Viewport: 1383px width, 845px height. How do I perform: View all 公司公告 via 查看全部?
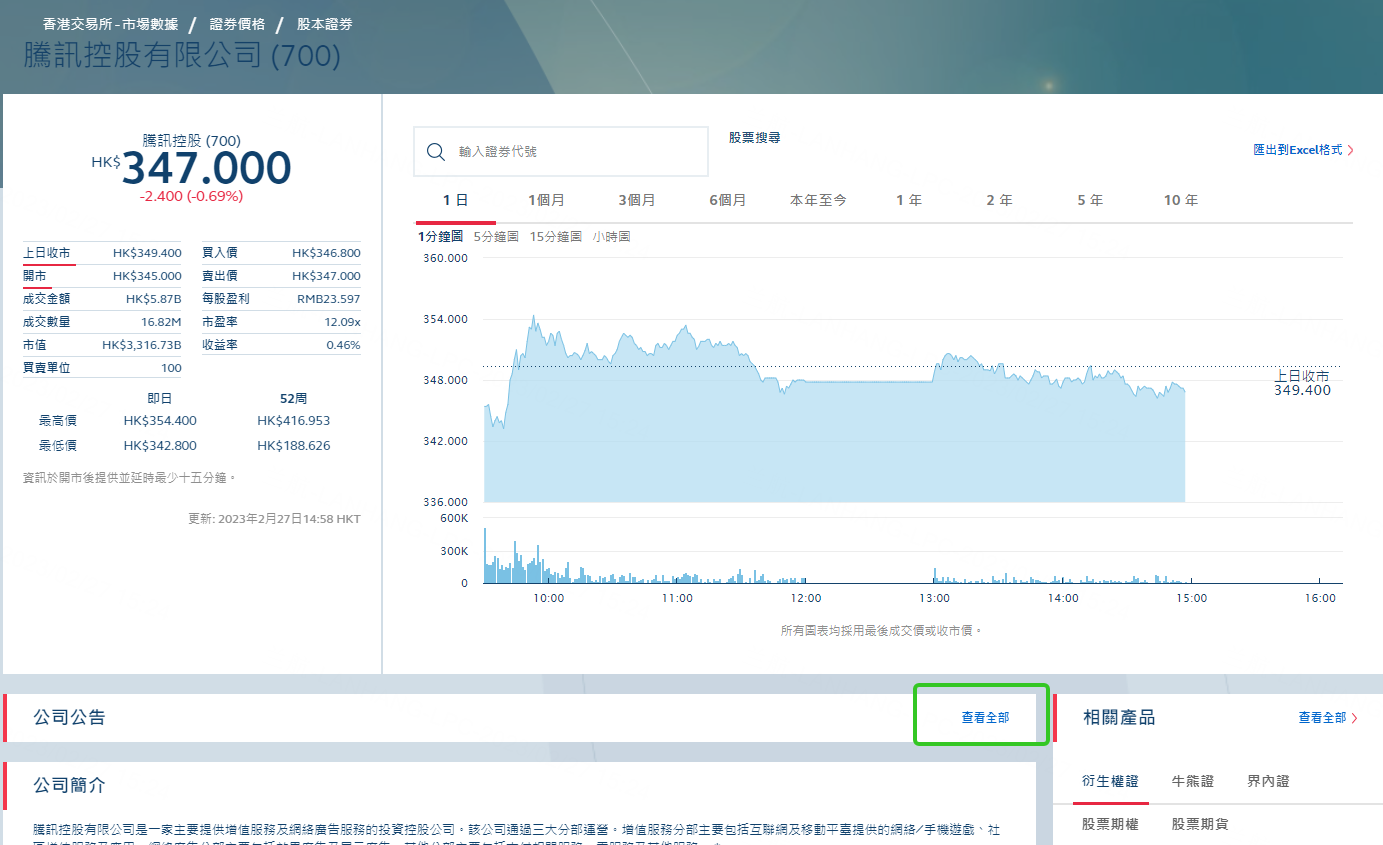pos(985,718)
